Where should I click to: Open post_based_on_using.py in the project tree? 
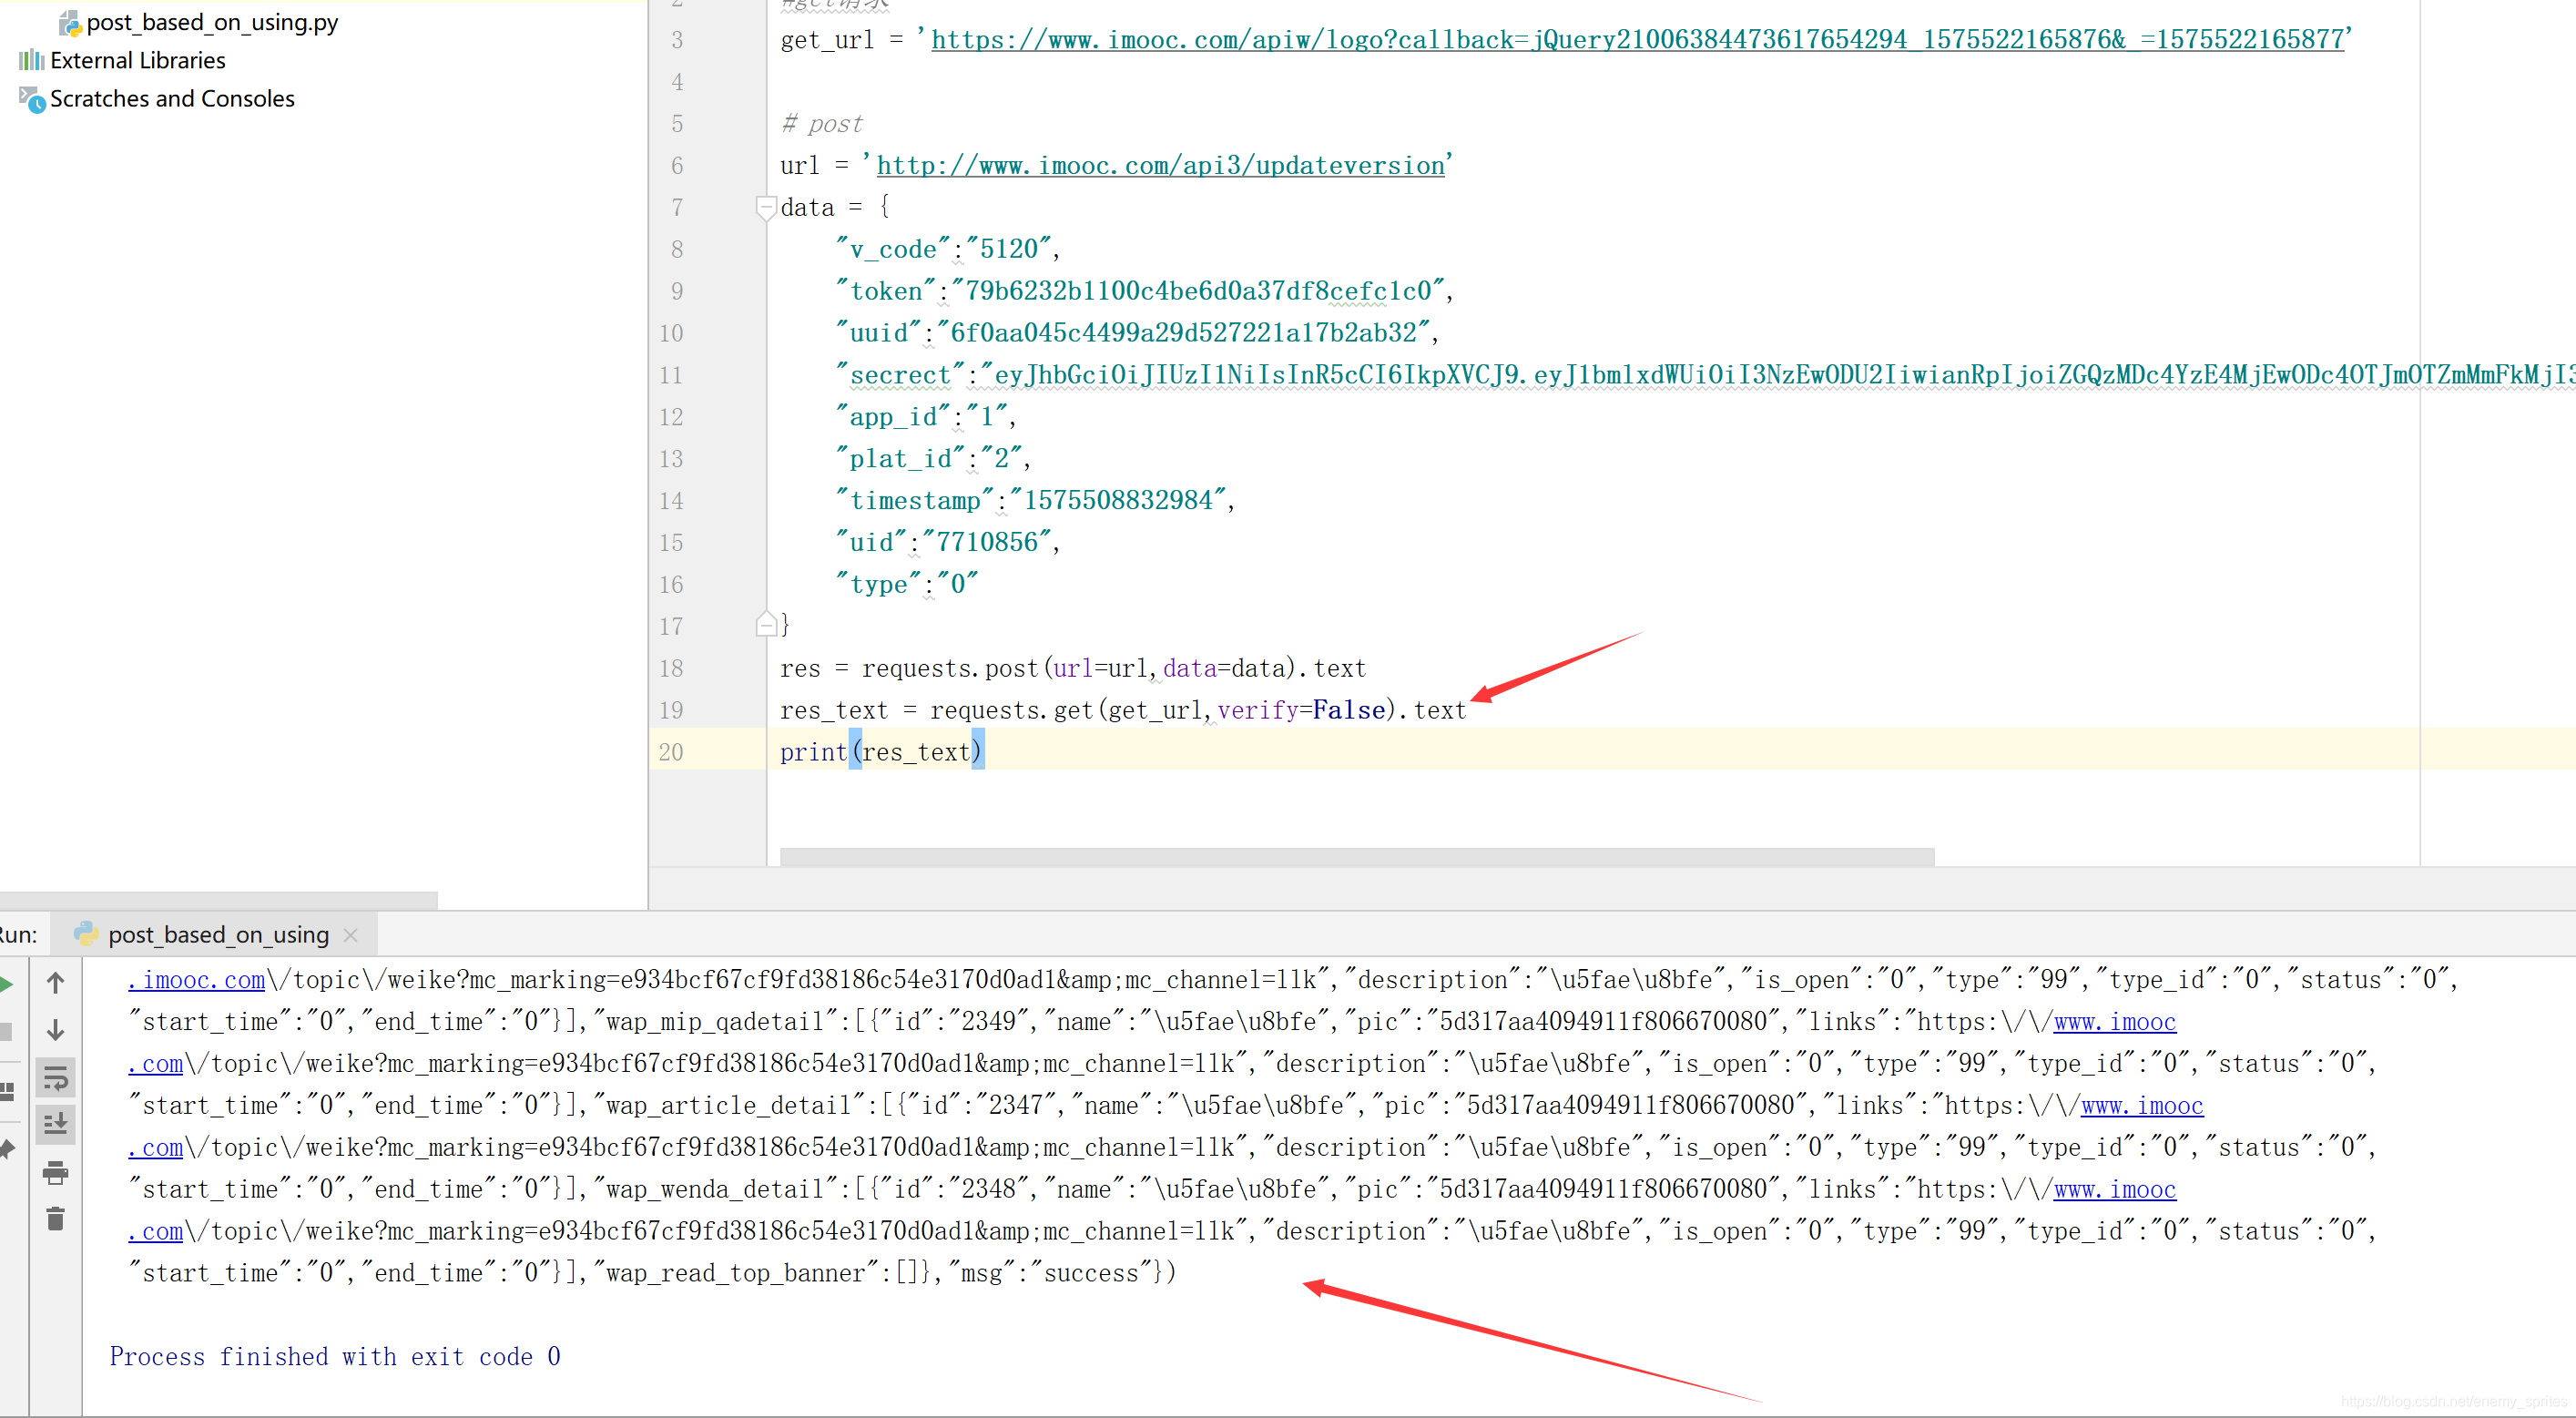pos(212,22)
